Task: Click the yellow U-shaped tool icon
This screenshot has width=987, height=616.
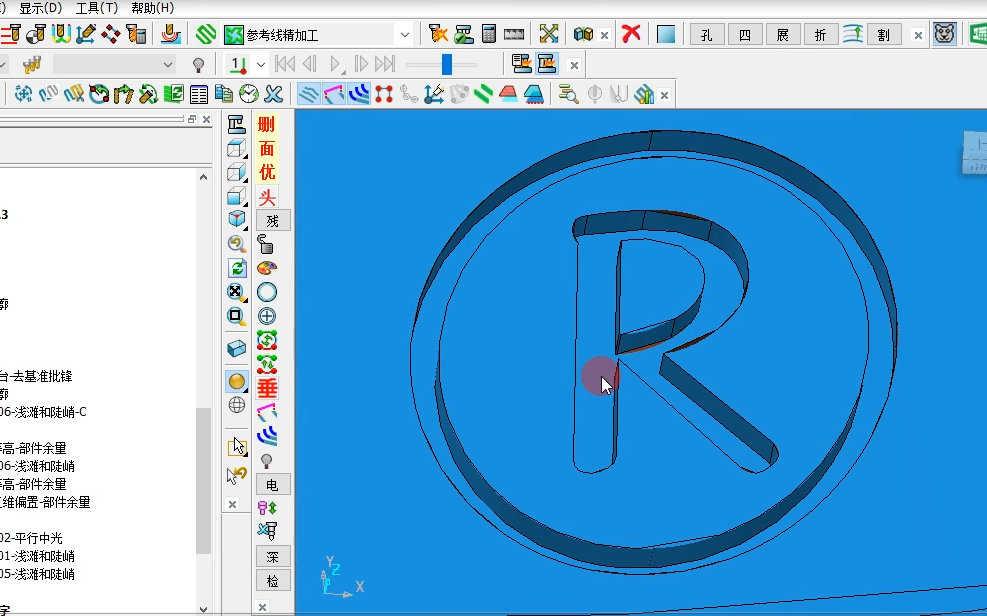Action: 60,34
